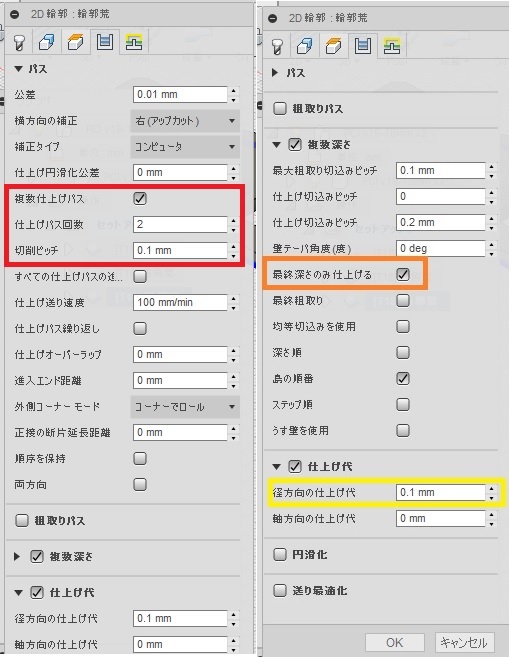The width and height of the screenshot is (509, 657).
Task: Open the Geometry tab icon in left panel
Action: 47,42
